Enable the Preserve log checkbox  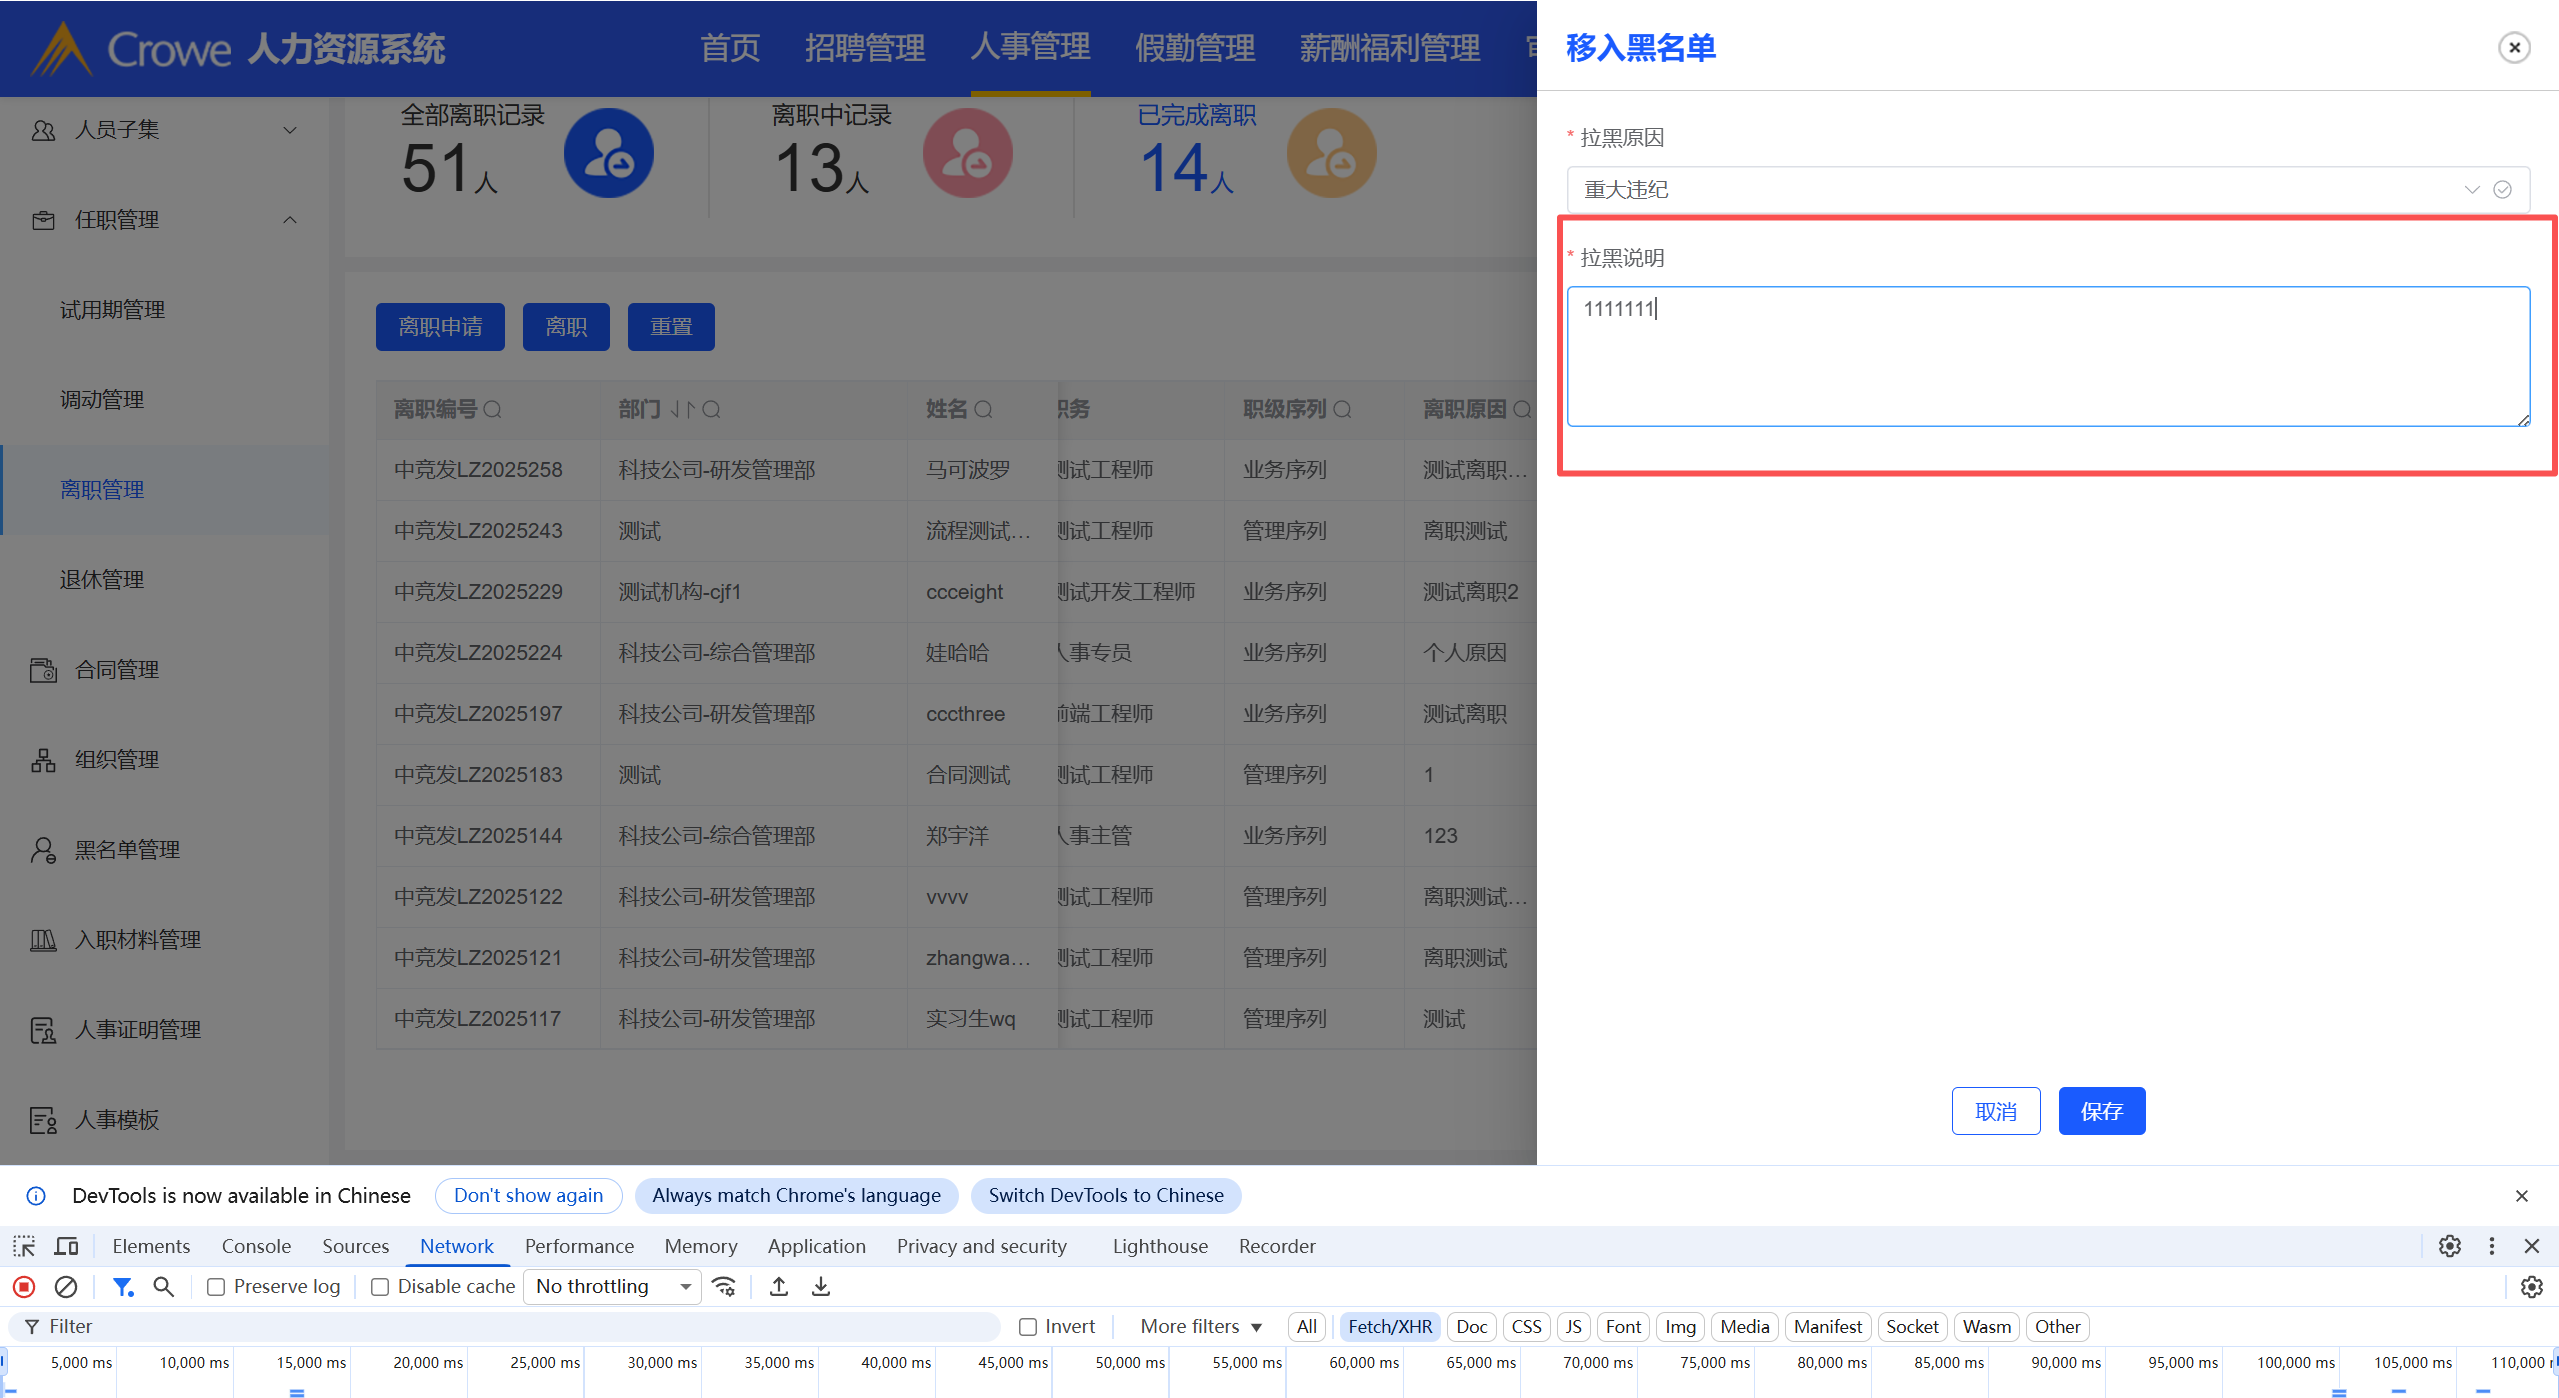coord(216,1287)
